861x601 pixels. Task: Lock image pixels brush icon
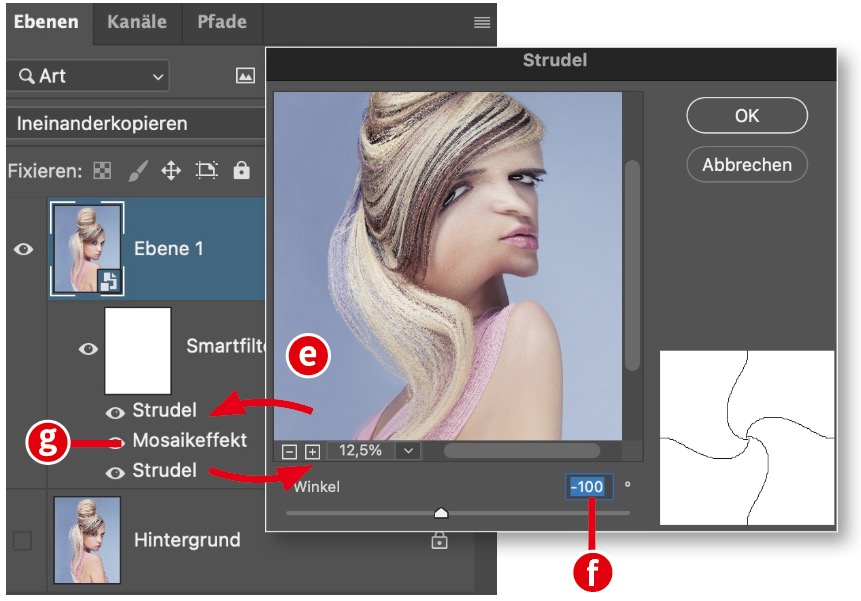click(138, 171)
